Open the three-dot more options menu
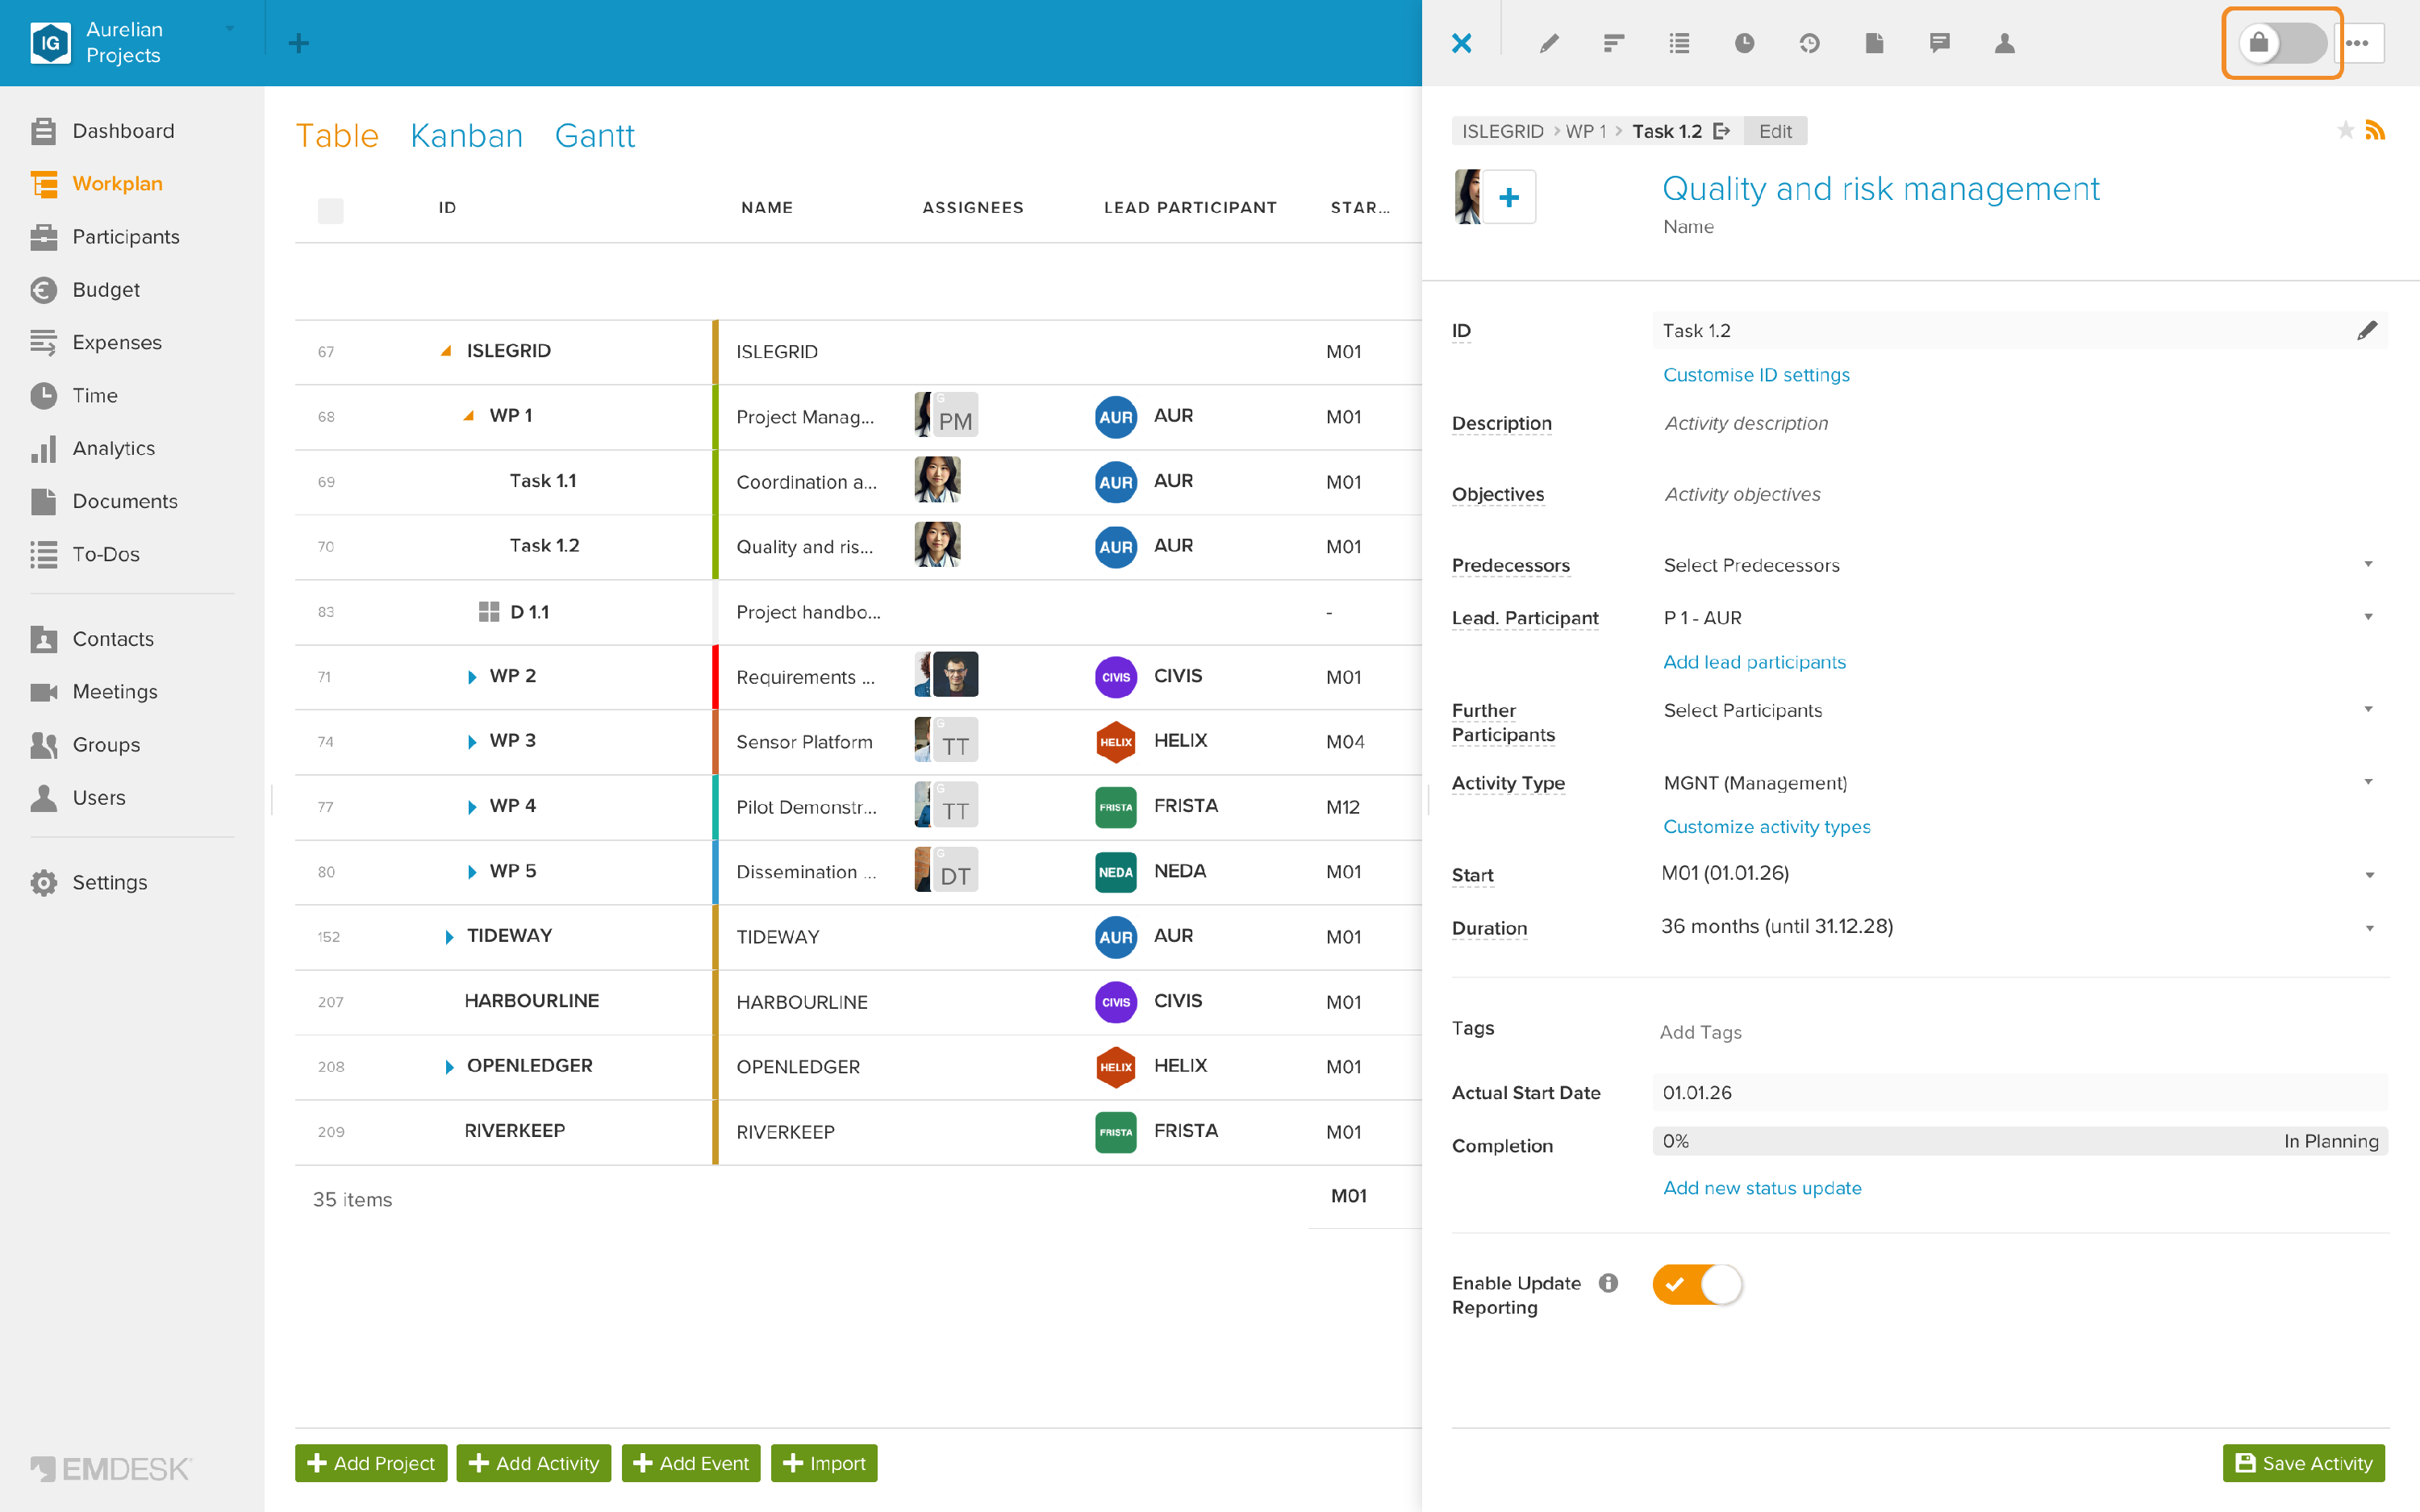Image resolution: width=2420 pixels, height=1512 pixels. coord(2358,43)
